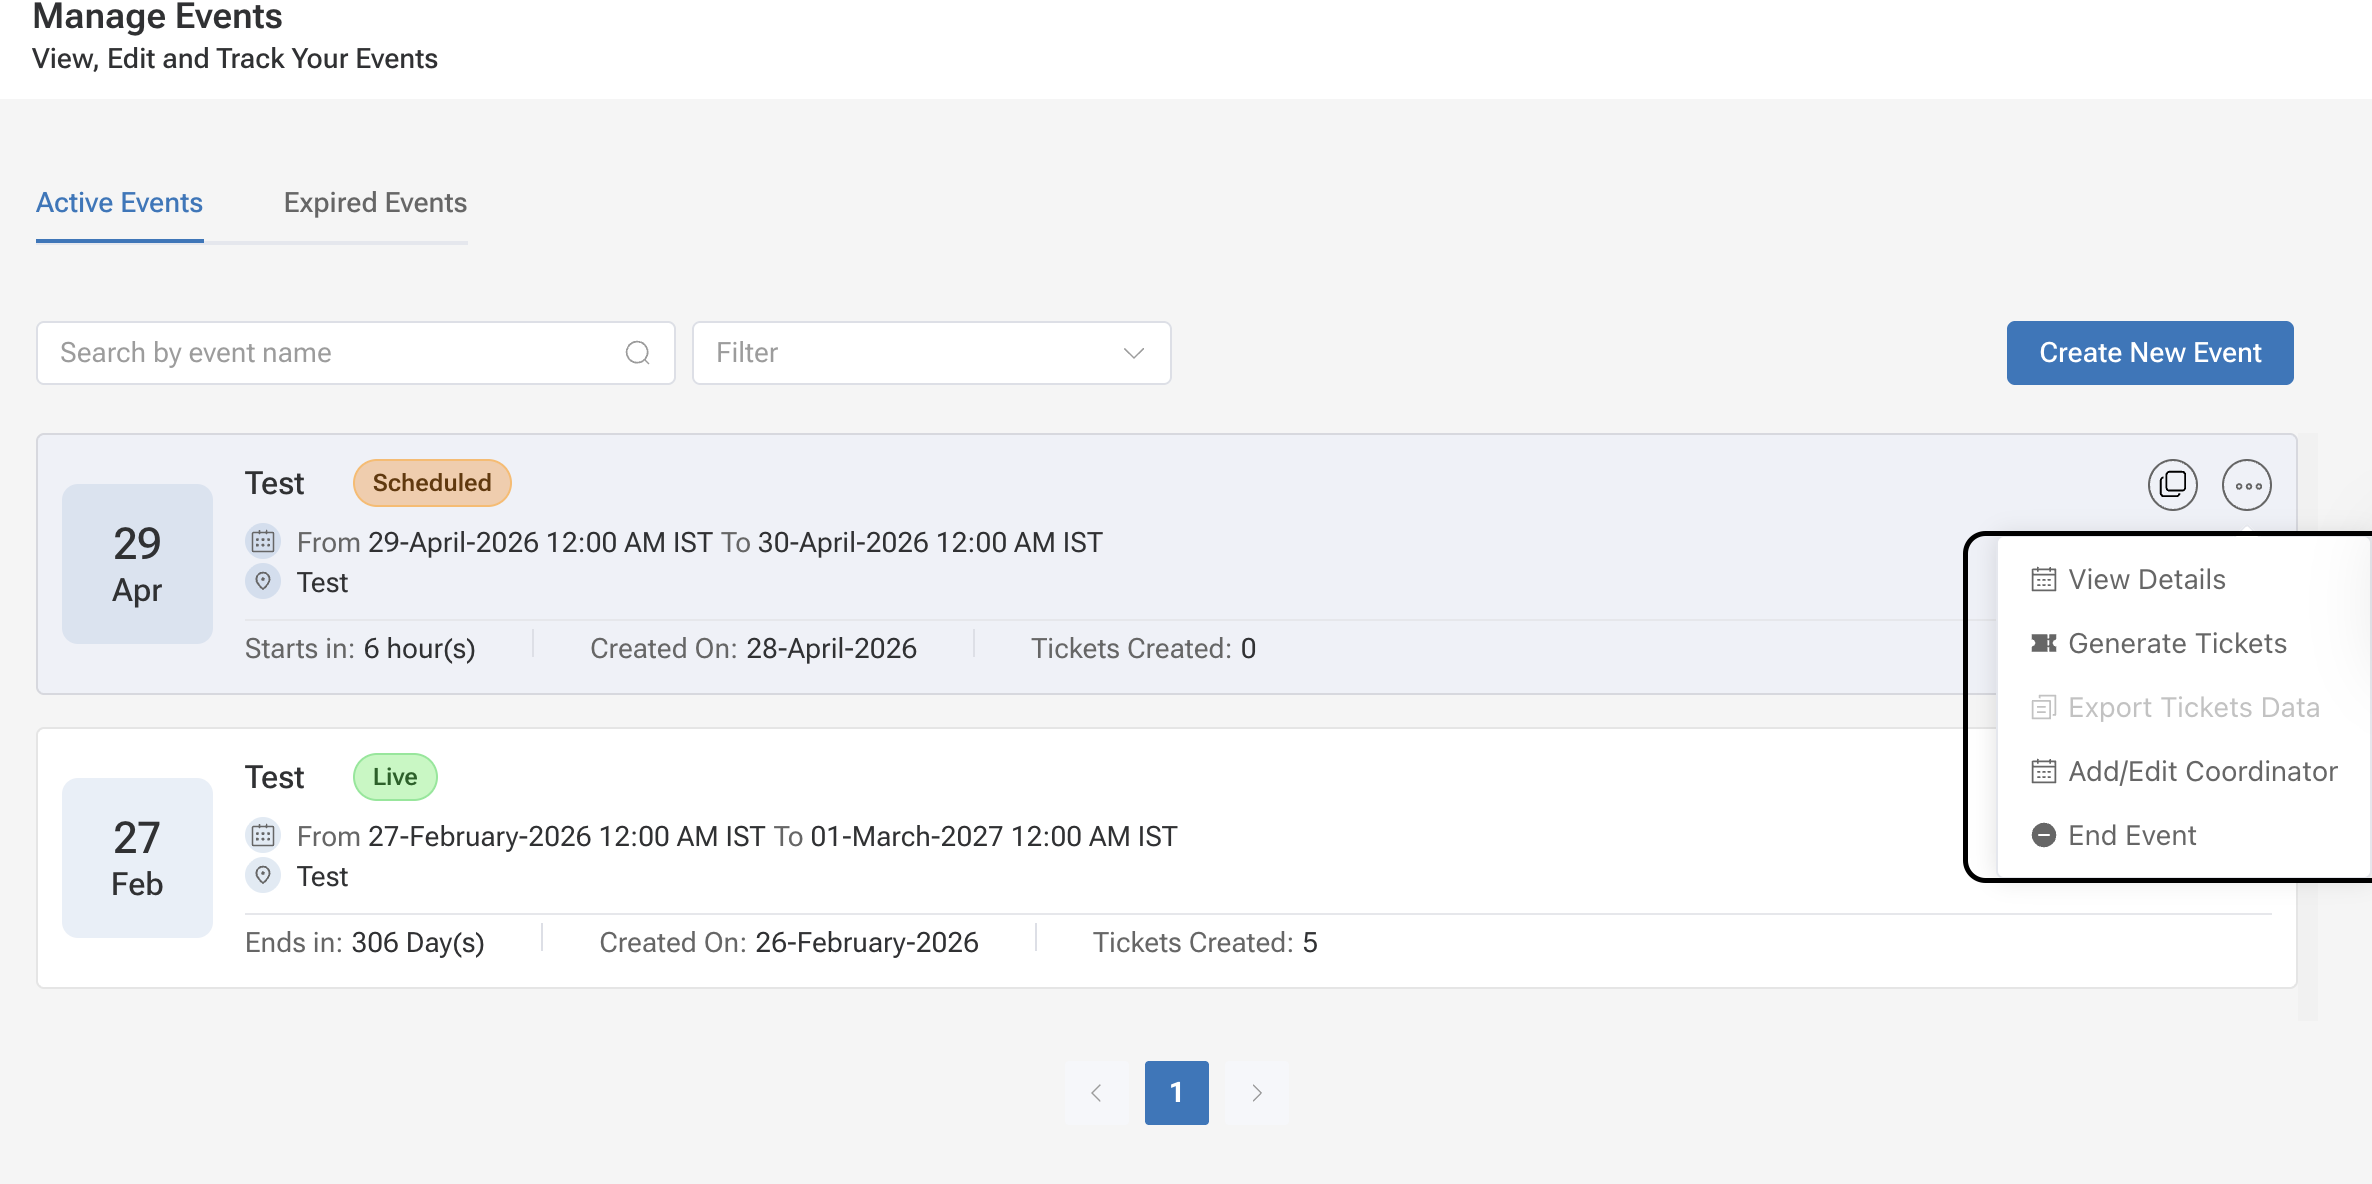Click the Generate Tickets ticket icon
The height and width of the screenshot is (1184, 2372).
click(2043, 644)
